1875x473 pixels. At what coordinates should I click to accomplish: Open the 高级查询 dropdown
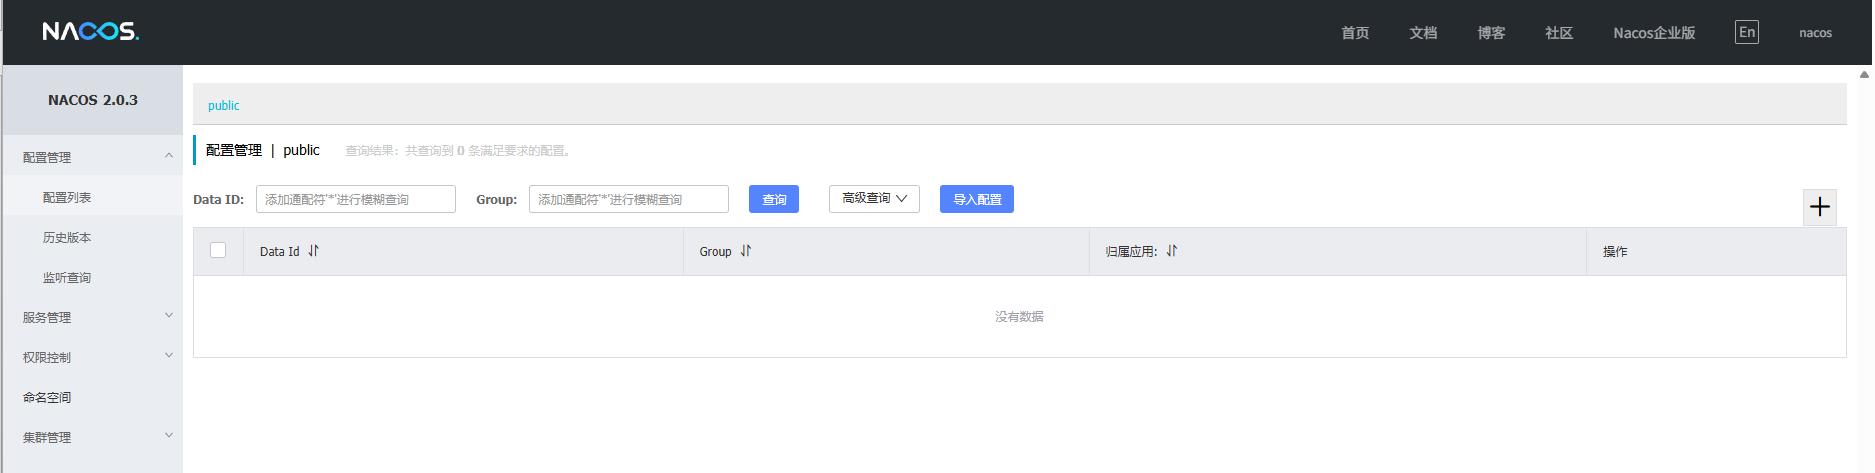tap(874, 199)
